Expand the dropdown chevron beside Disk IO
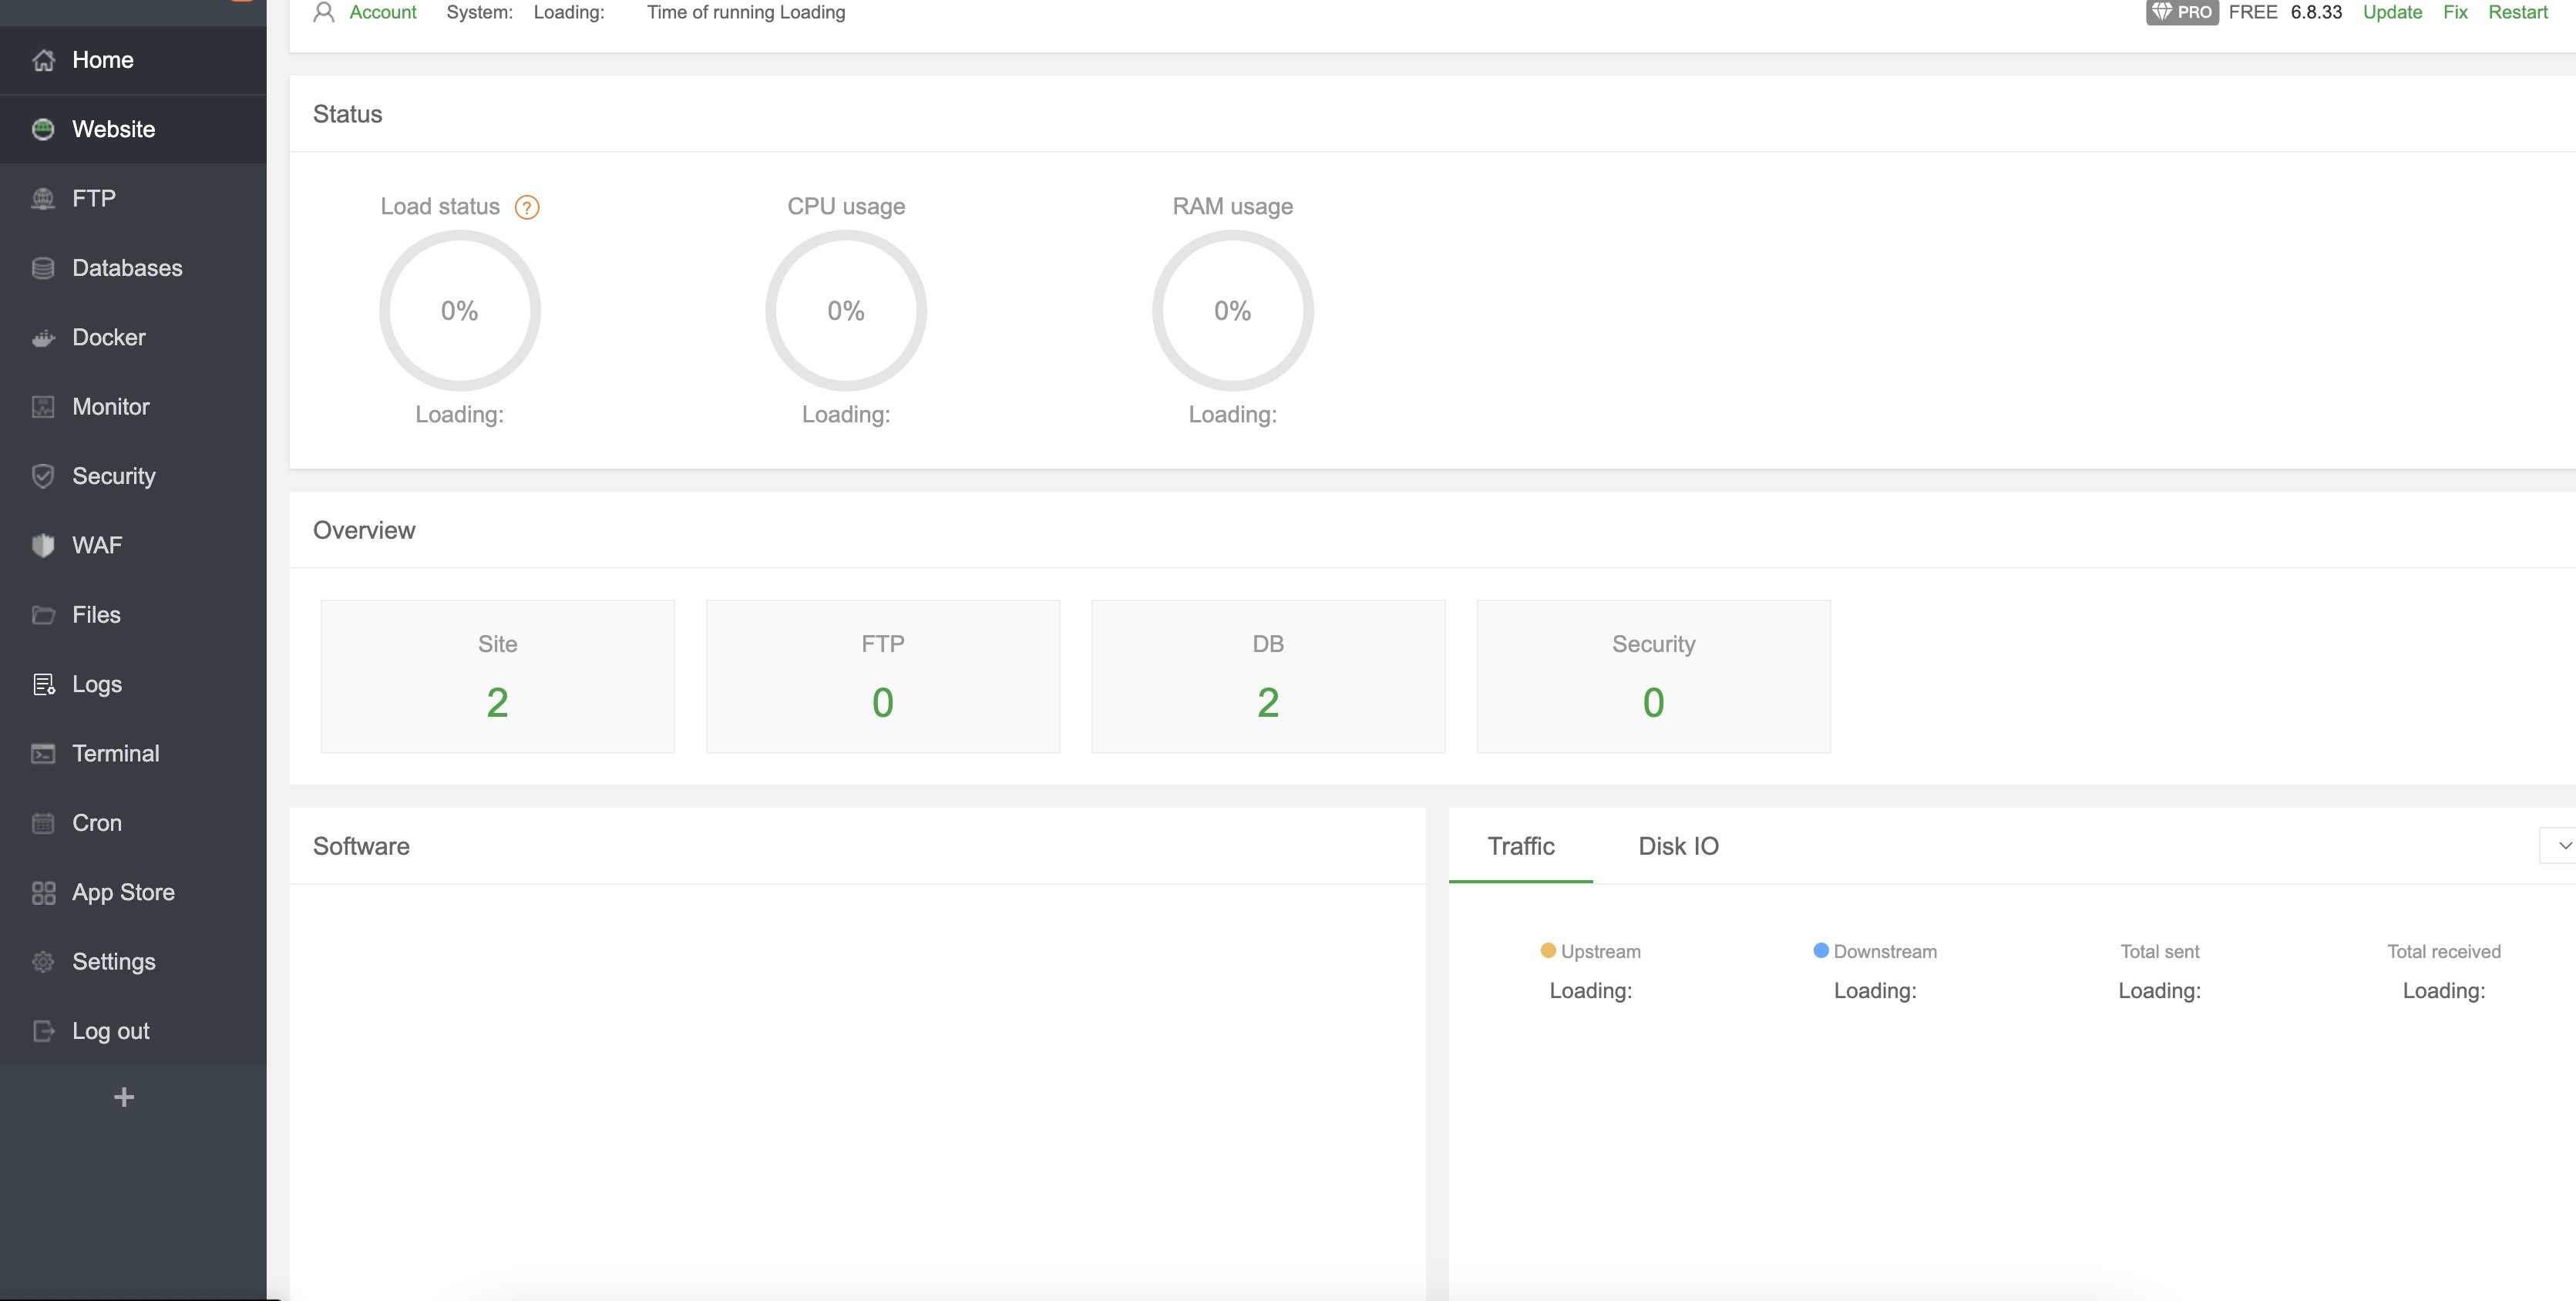2576x1301 pixels. (x=2563, y=845)
